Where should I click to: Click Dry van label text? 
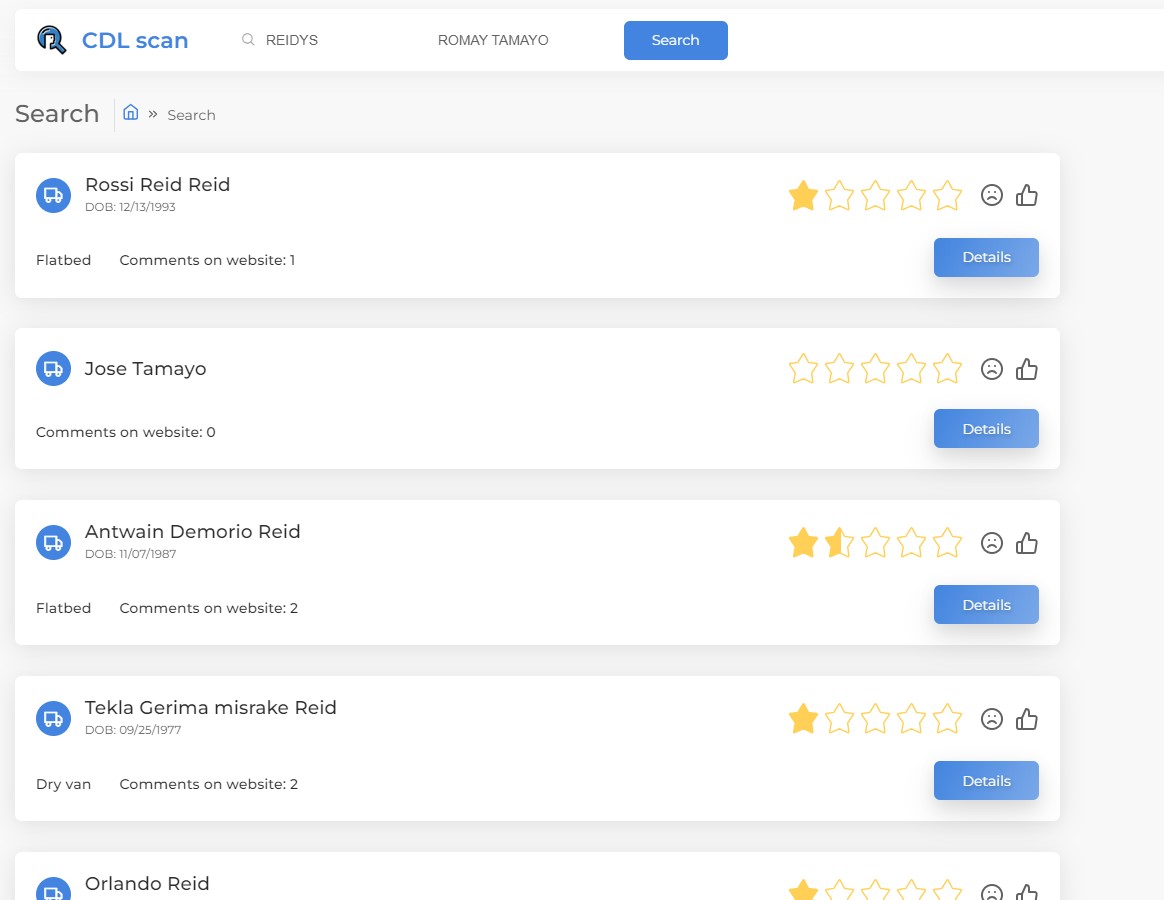63,784
